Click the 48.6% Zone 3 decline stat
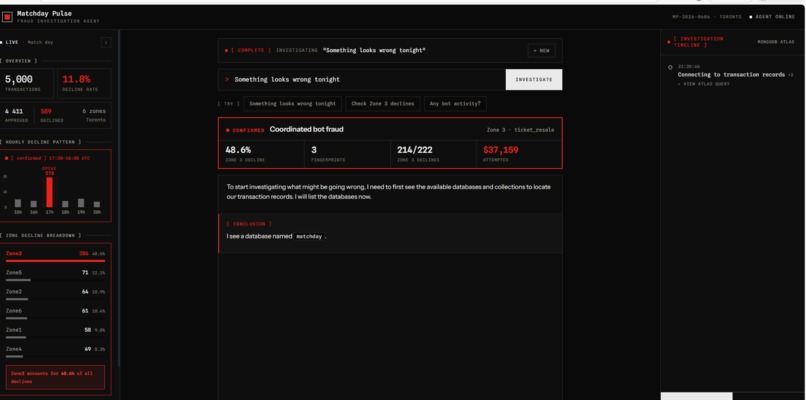The image size is (806, 400). click(261, 154)
